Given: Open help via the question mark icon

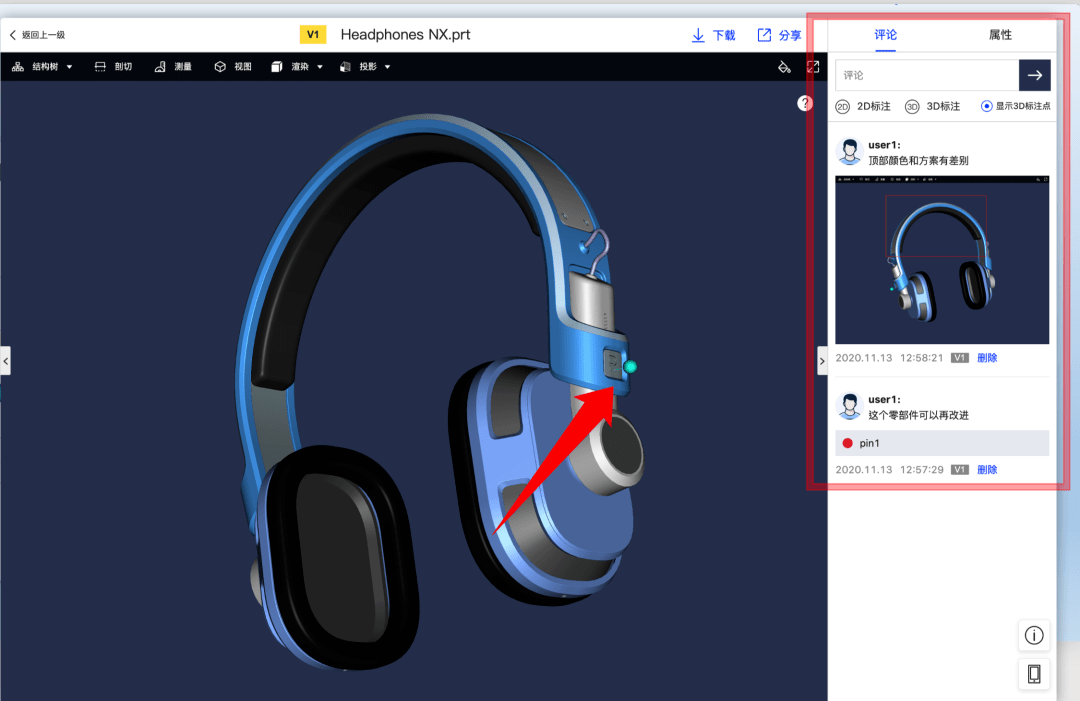Looking at the screenshot, I should pyautogui.click(x=804, y=103).
